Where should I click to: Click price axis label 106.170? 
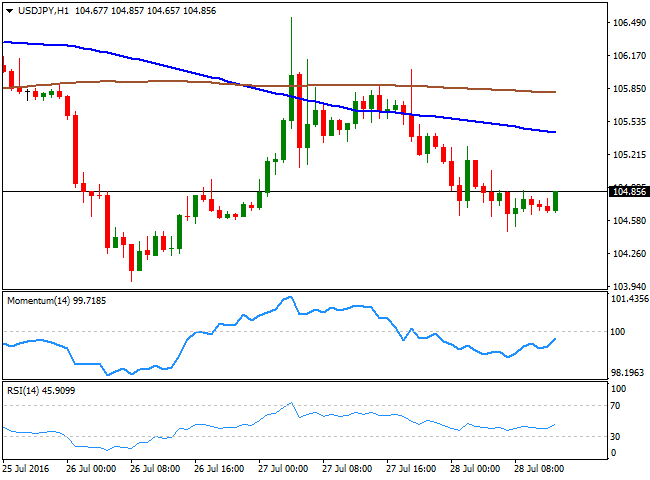tap(629, 56)
